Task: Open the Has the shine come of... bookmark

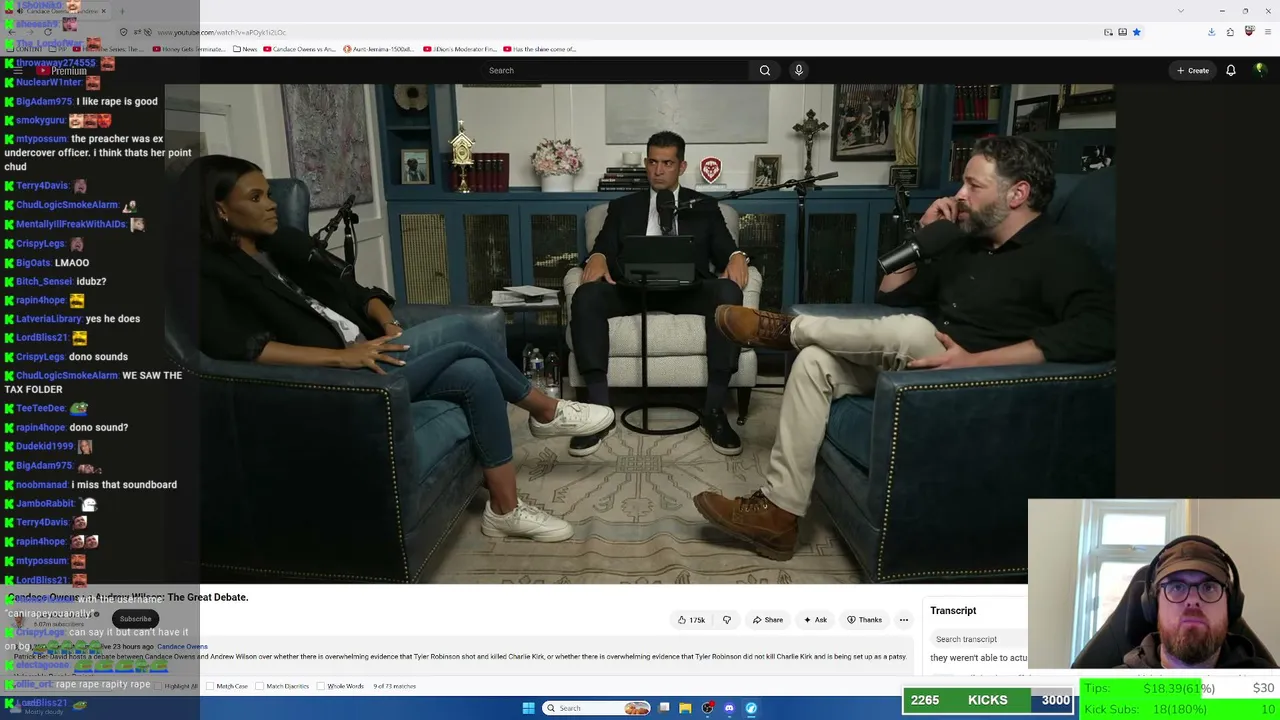Action: coord(540,49)
